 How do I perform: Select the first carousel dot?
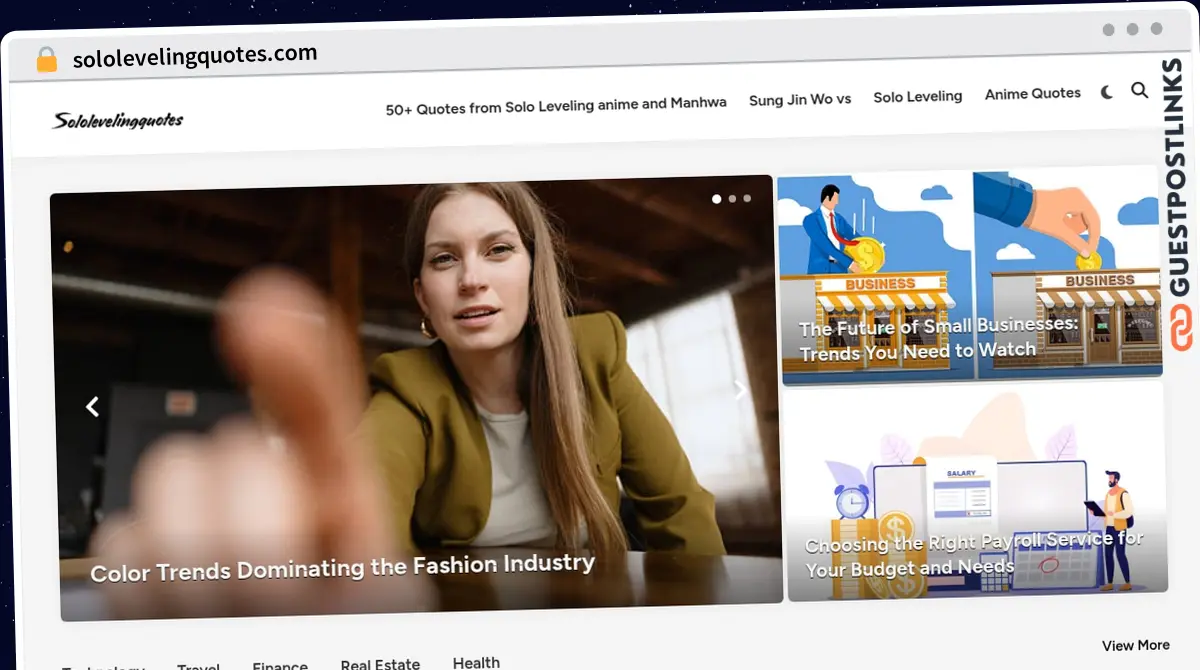coord(716,199)
